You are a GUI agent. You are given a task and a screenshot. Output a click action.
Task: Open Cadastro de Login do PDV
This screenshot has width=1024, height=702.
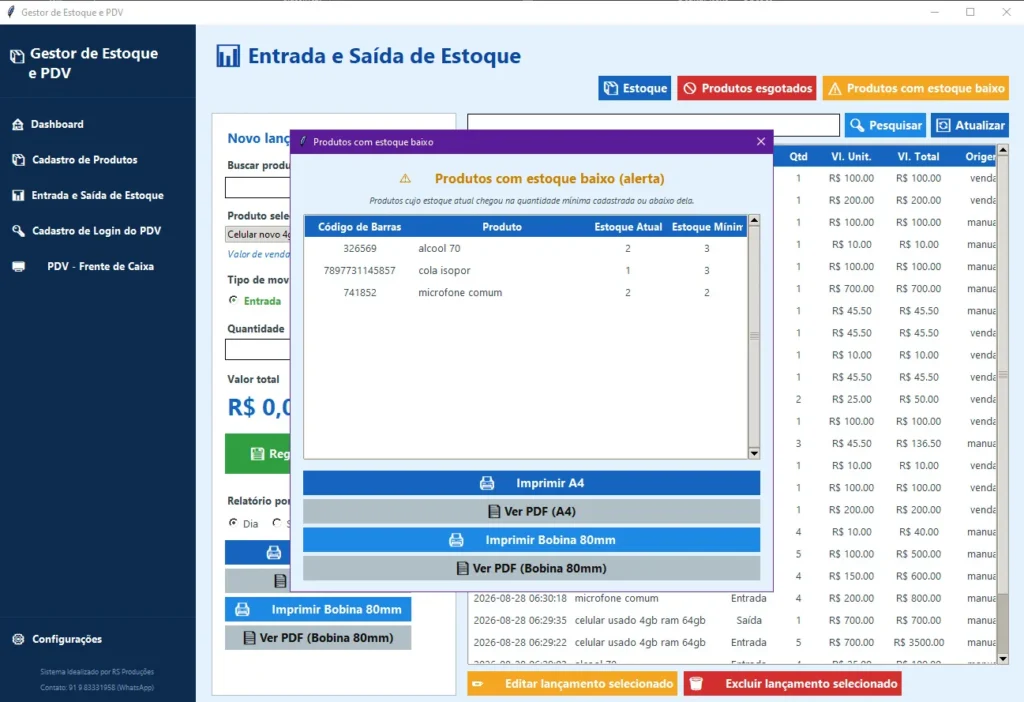coord(96,231)
